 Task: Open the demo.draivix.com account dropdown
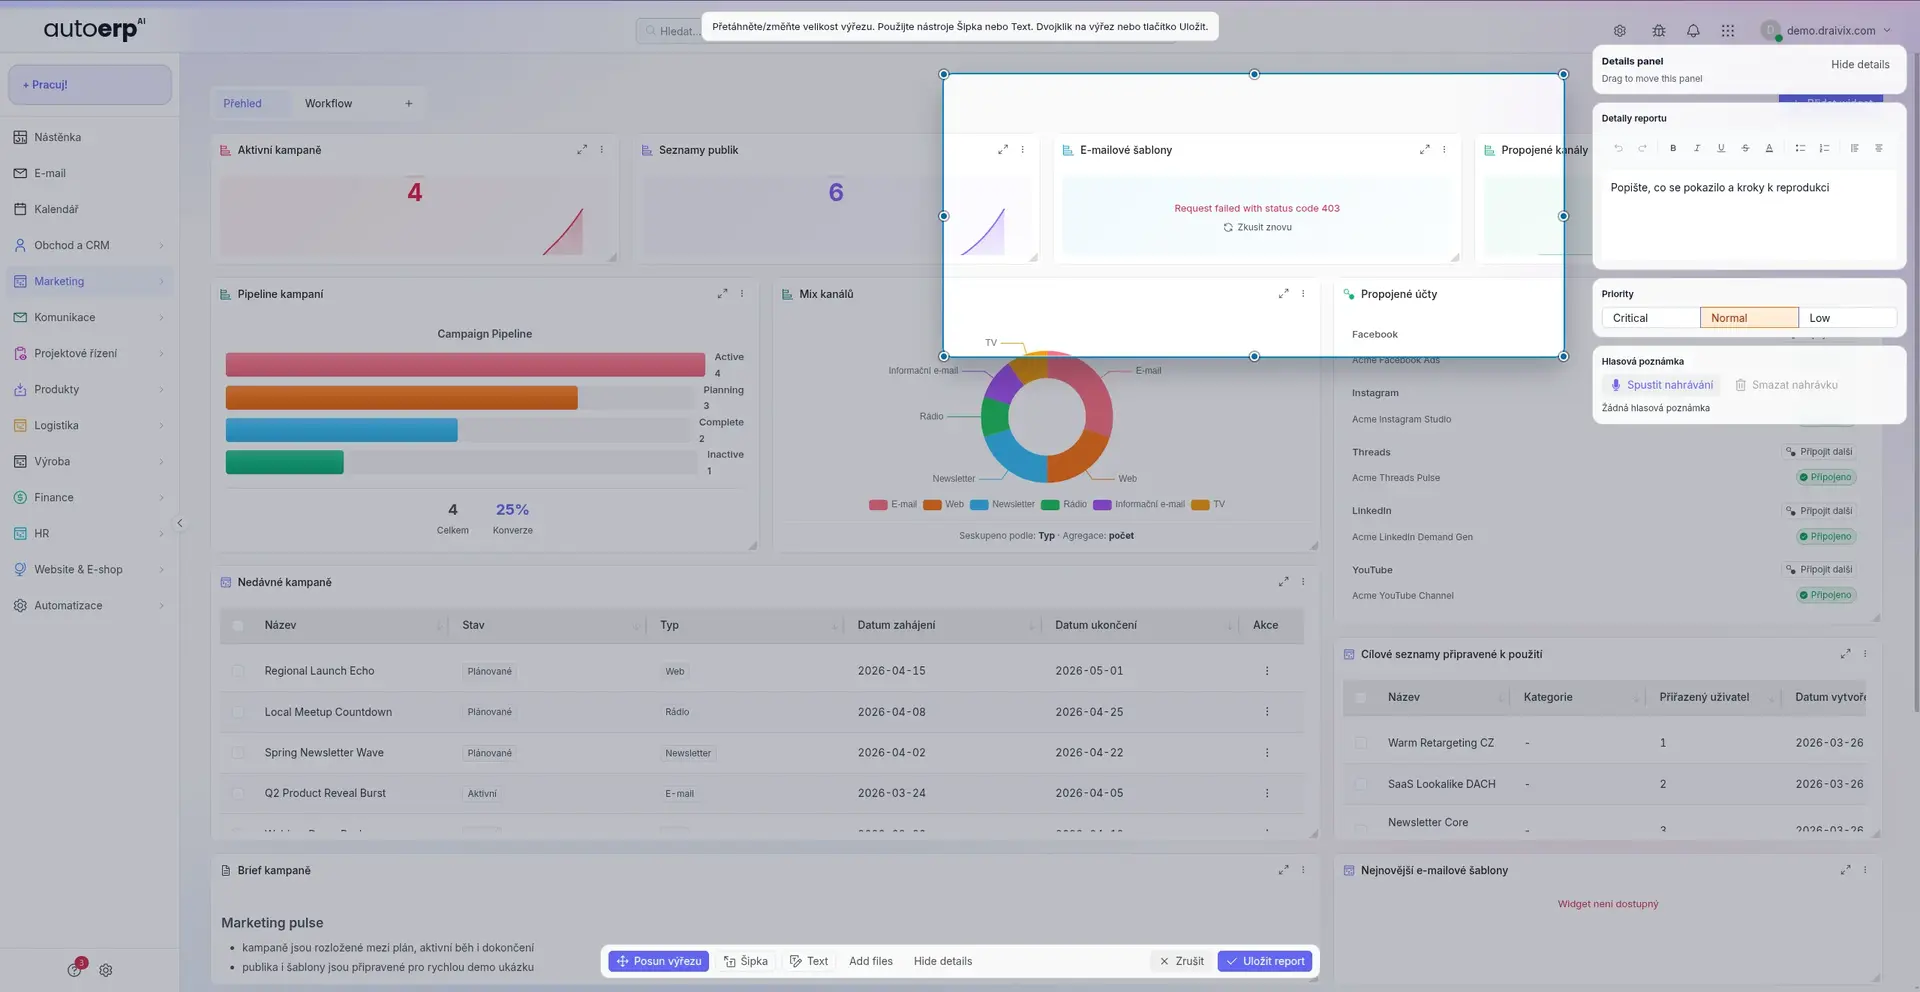[x=1830, y=31]
